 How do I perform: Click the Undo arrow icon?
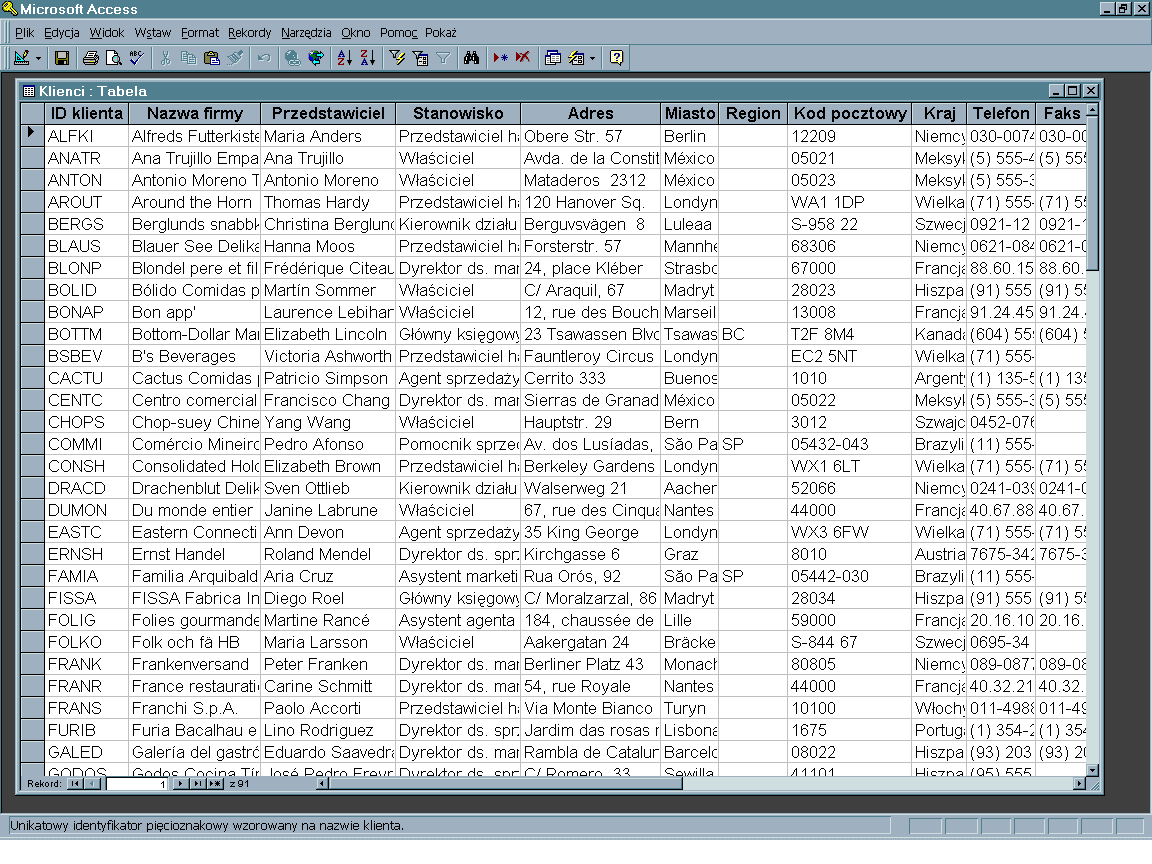click(x=264, y=58)
